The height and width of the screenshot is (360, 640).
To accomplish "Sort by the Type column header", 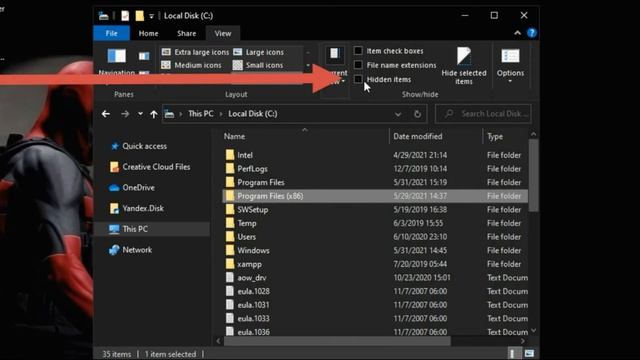I will point(495,136).
